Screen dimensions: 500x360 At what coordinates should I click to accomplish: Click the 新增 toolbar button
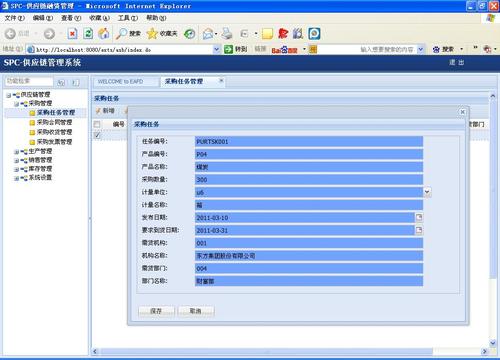[105, 111]
